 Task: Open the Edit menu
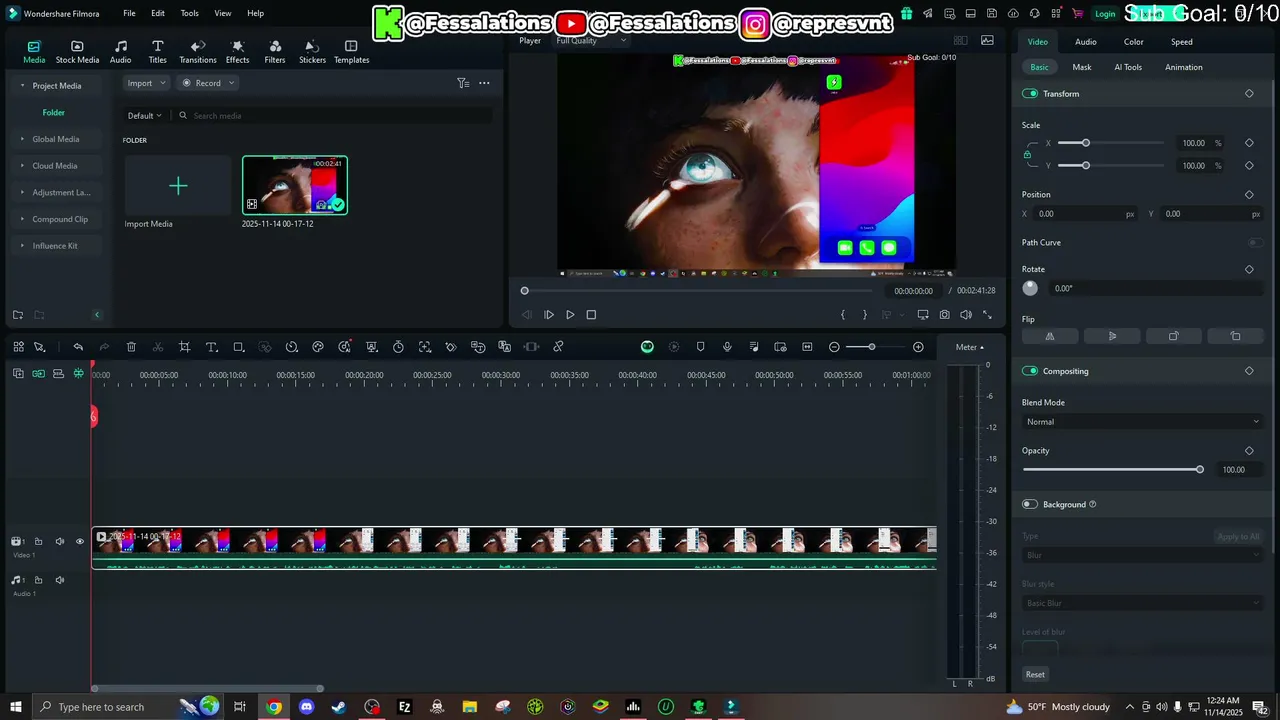158,13
